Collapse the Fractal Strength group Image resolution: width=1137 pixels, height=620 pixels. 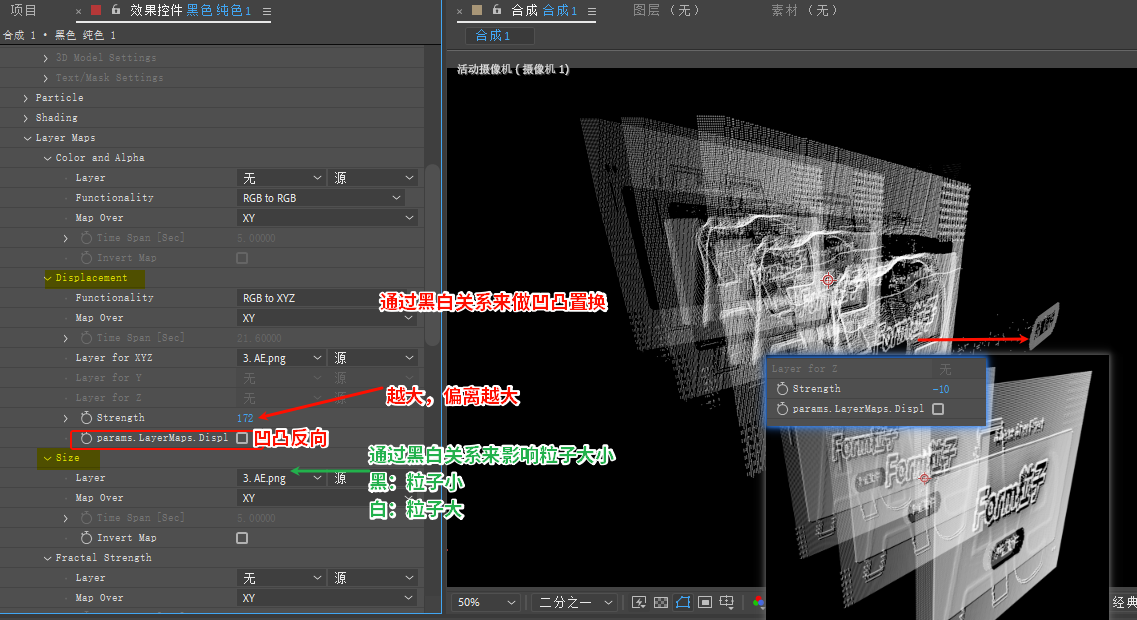coord(47,558)
